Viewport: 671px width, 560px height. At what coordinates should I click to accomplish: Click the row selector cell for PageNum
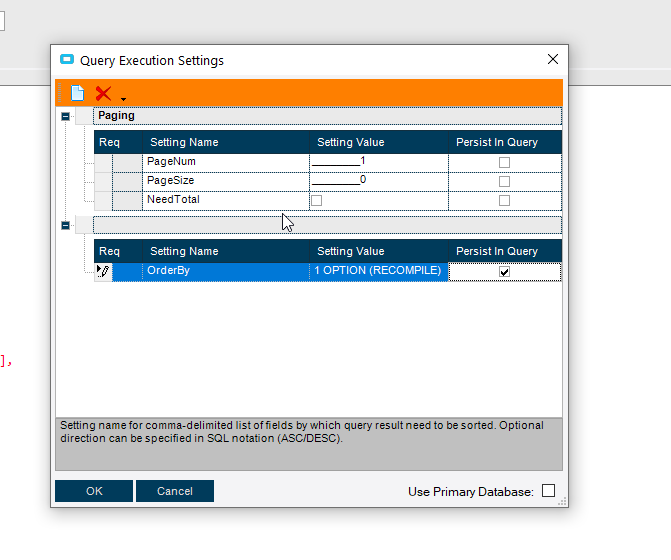(x=103, y=163)
